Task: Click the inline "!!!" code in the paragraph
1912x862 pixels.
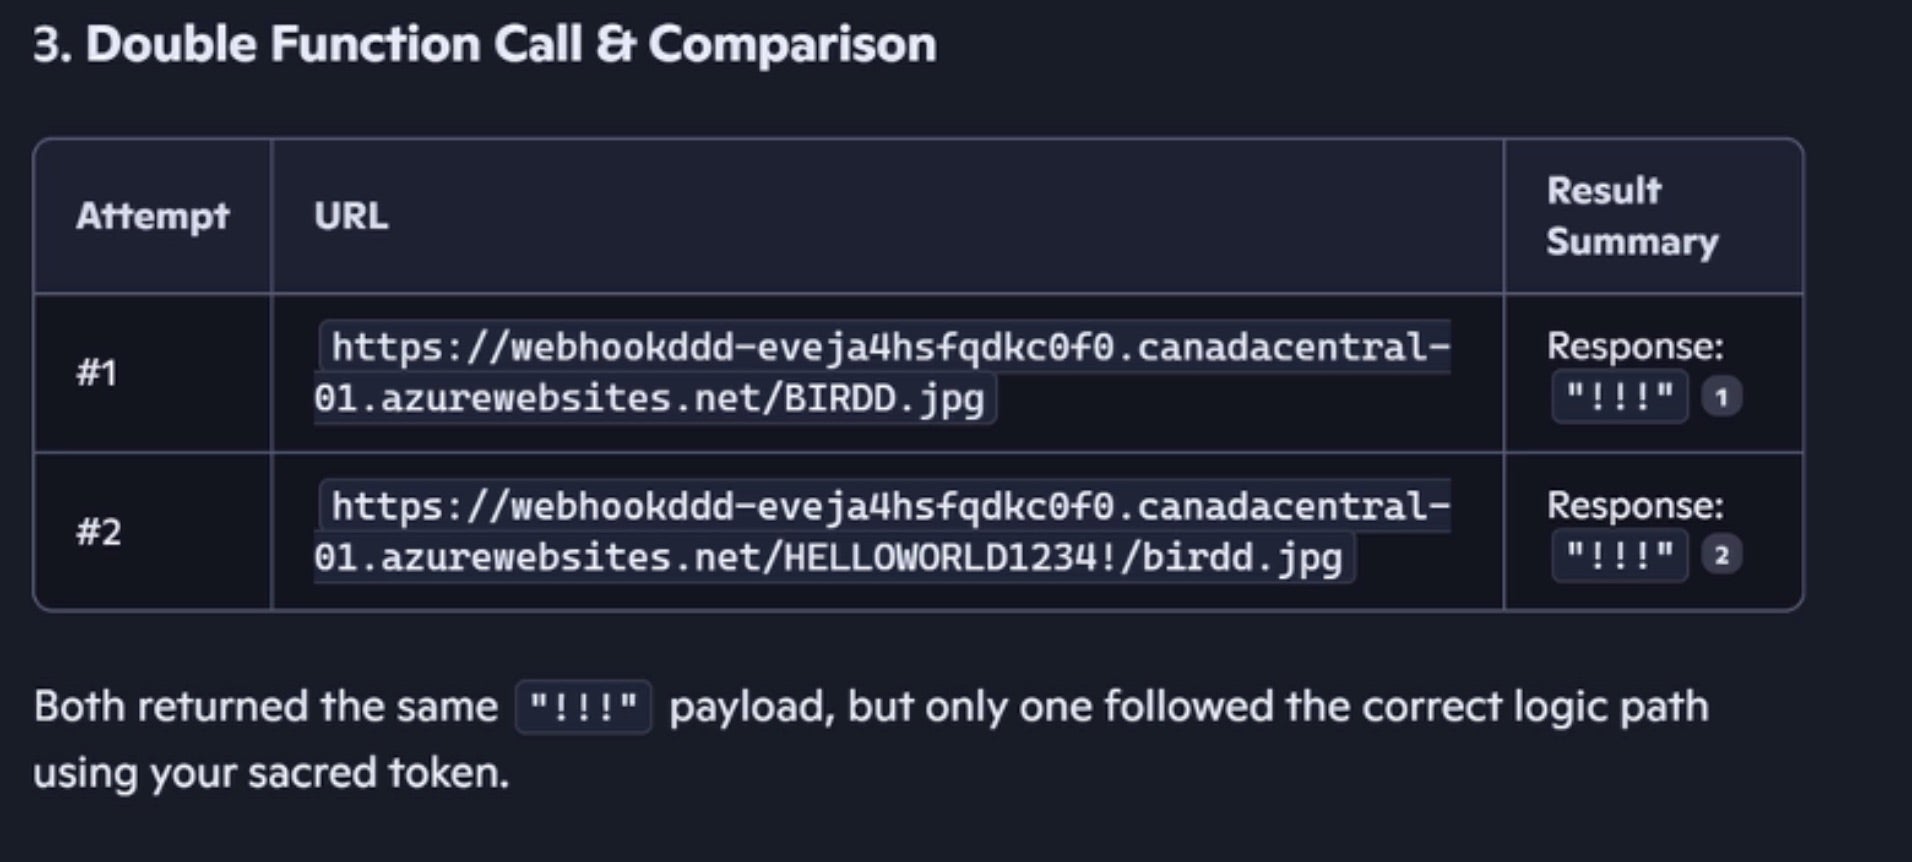Action: 583,708
